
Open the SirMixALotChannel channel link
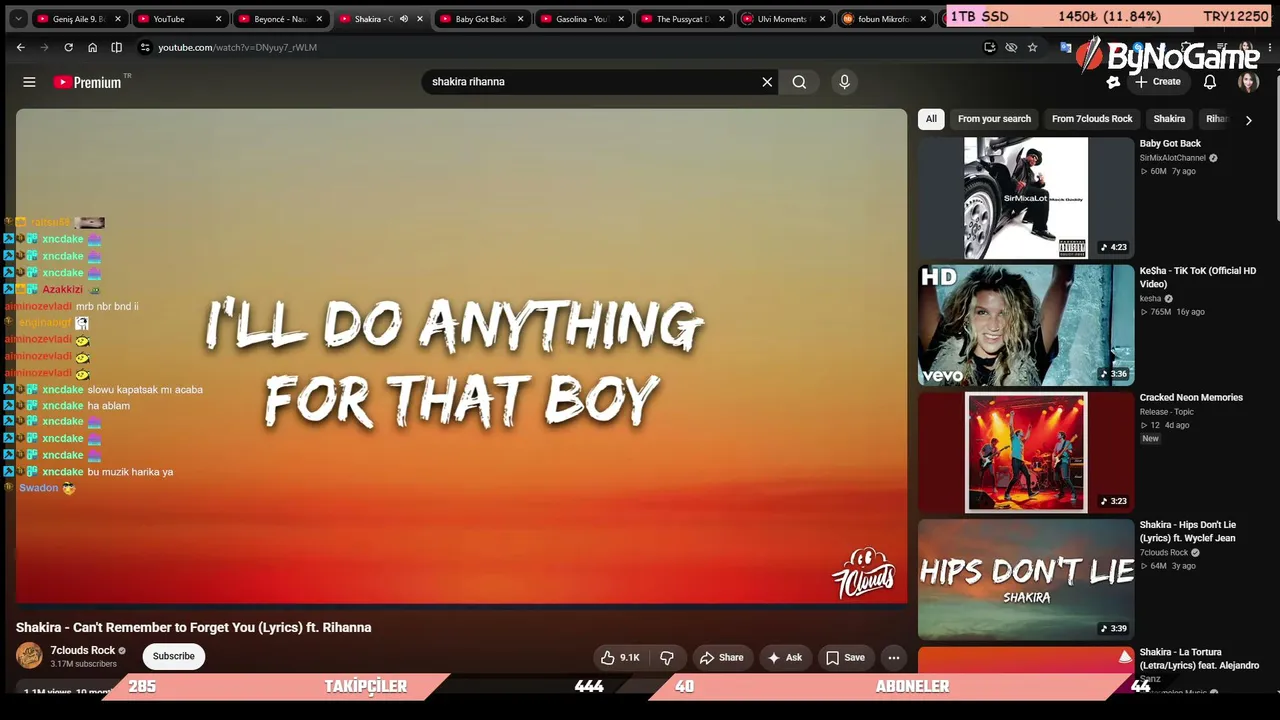1173,158
